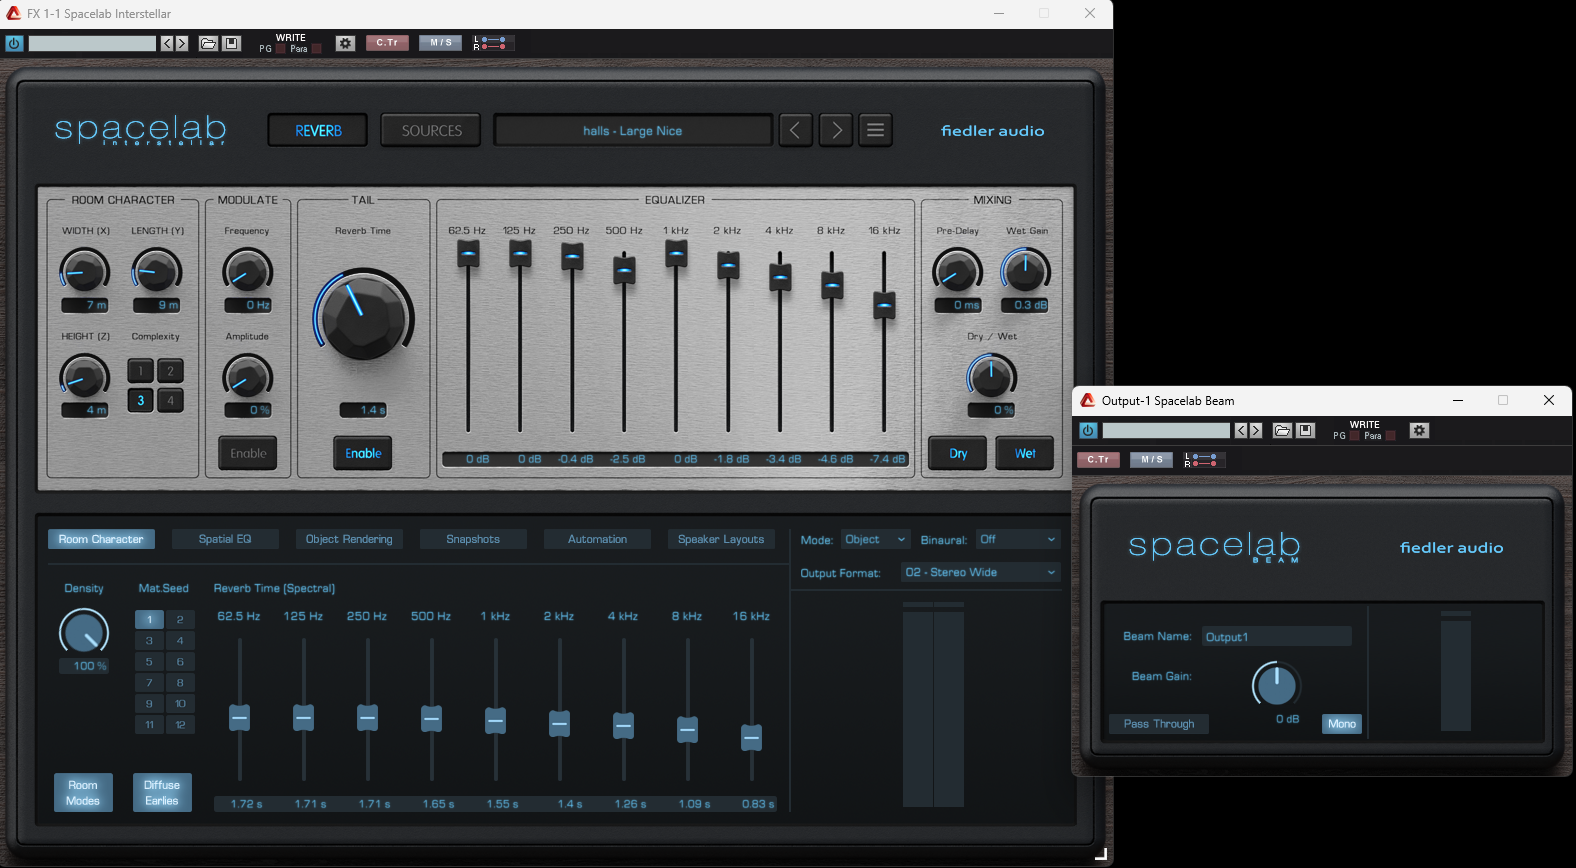This screenshot has width=1576, height=868.
Task: Open gear settings in Beam window
Action: click(1419, 430)
